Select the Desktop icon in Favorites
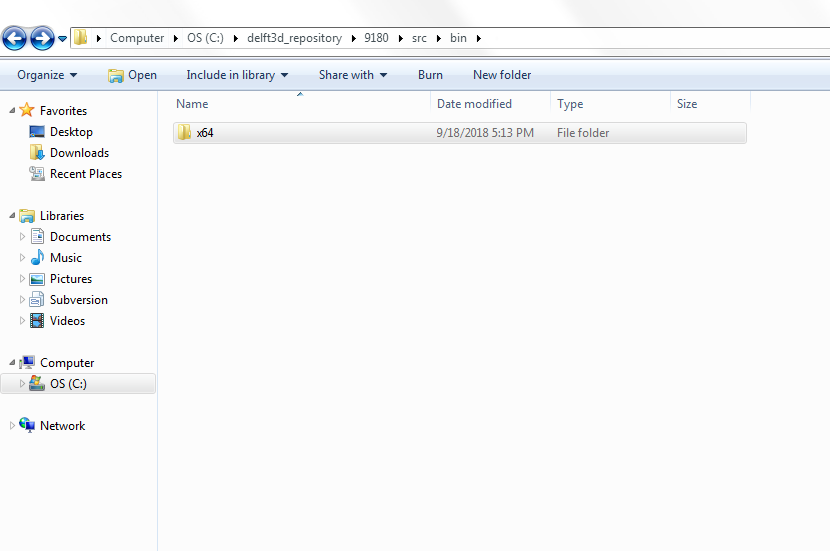 (37, 132)
